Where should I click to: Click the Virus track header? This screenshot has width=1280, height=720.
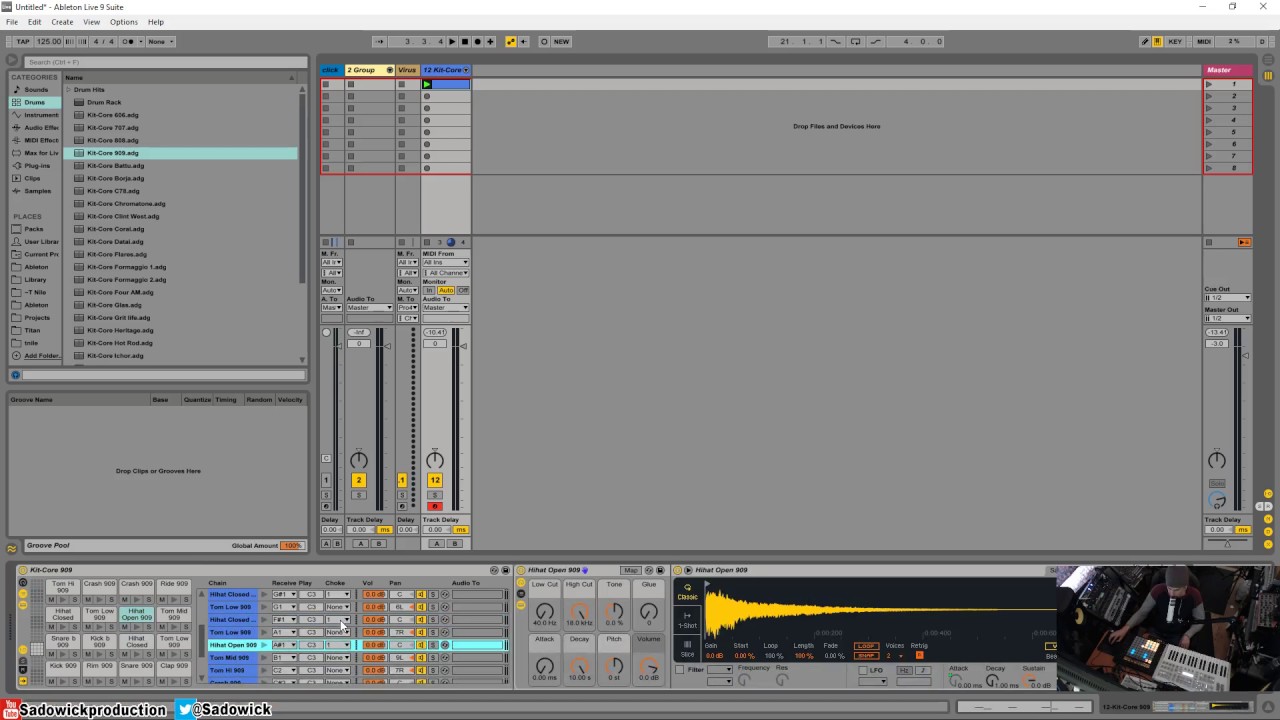tap(407, 70)
